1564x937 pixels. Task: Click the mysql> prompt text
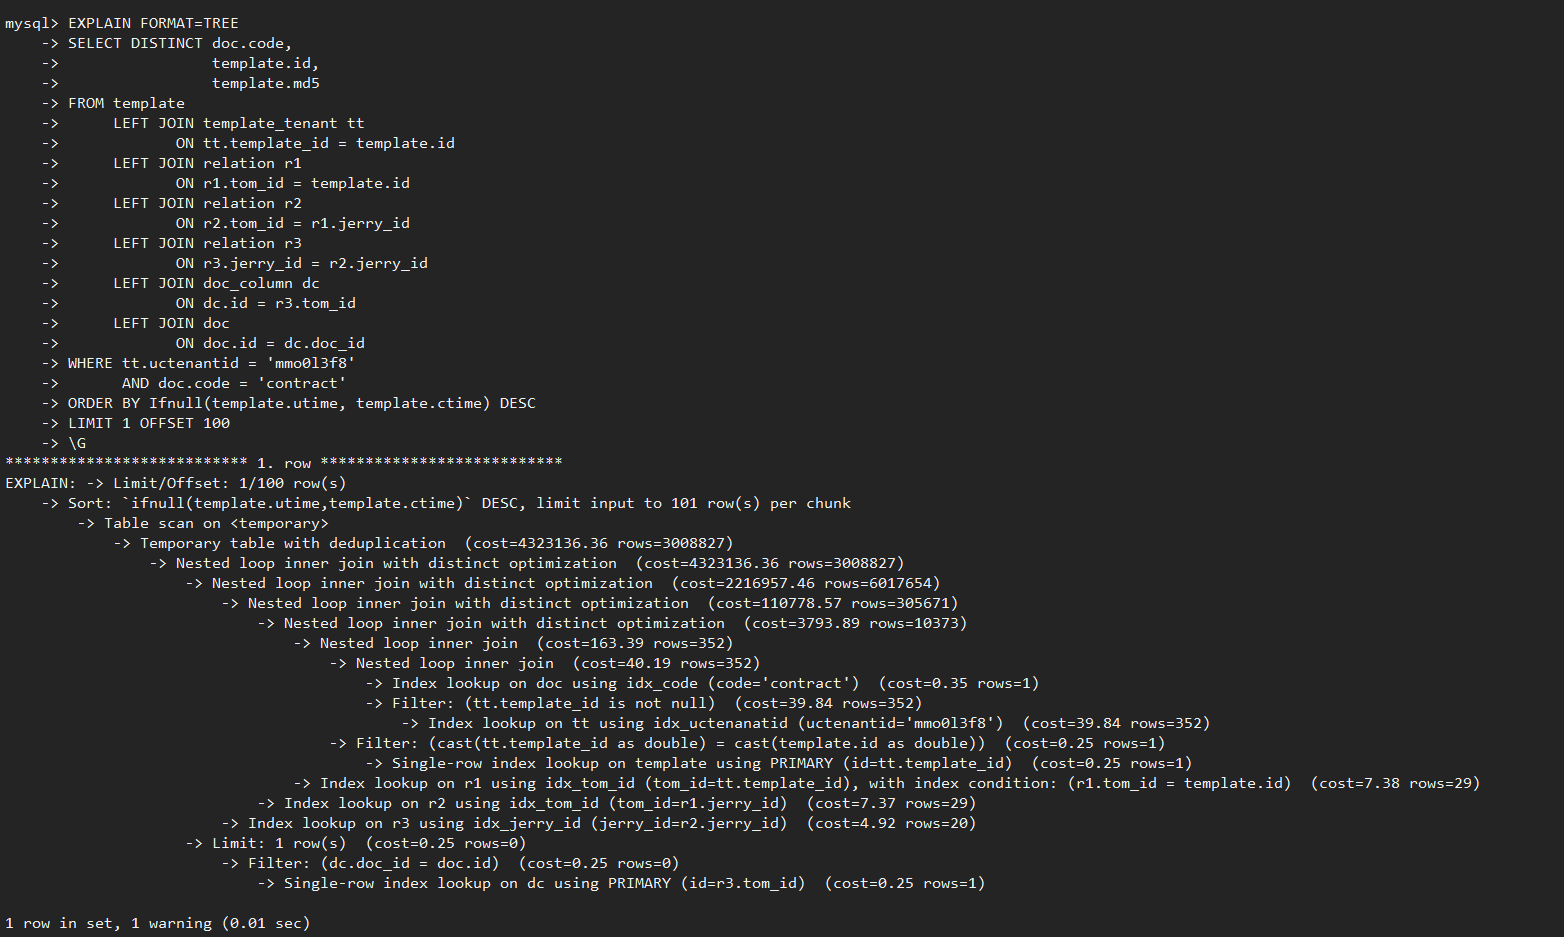pyautogui.click(x=32, y=23)
